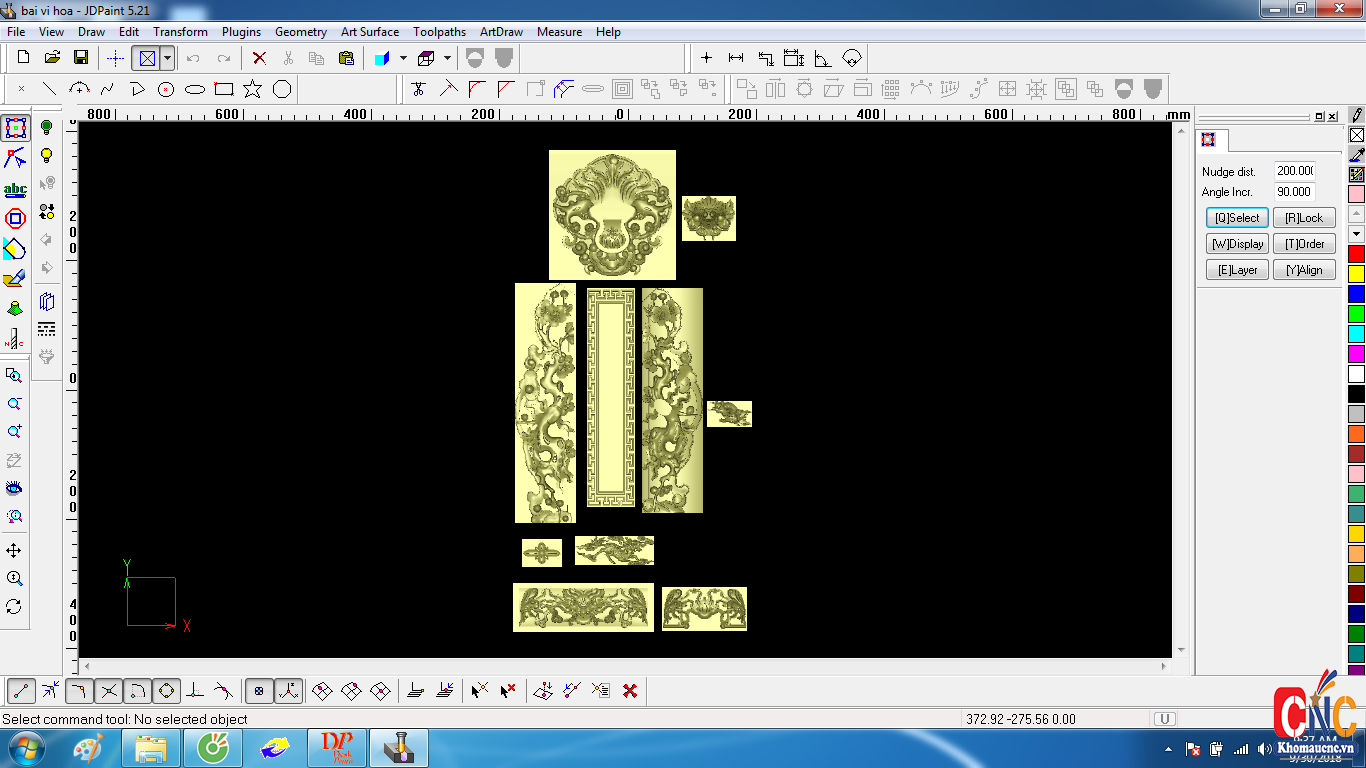This screenshot has height=768, width=1366.
Task: Expand the wireframe box view dropdown
Action: 447,58
